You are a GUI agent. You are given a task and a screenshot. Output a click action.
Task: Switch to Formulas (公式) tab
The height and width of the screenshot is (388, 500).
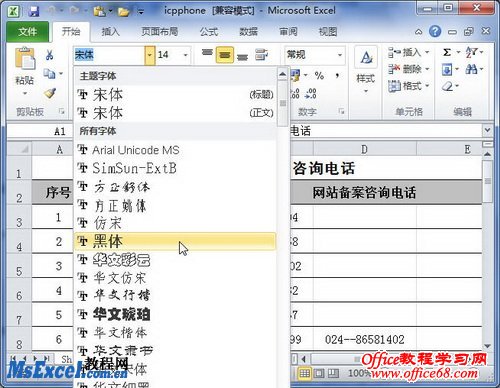209,32
